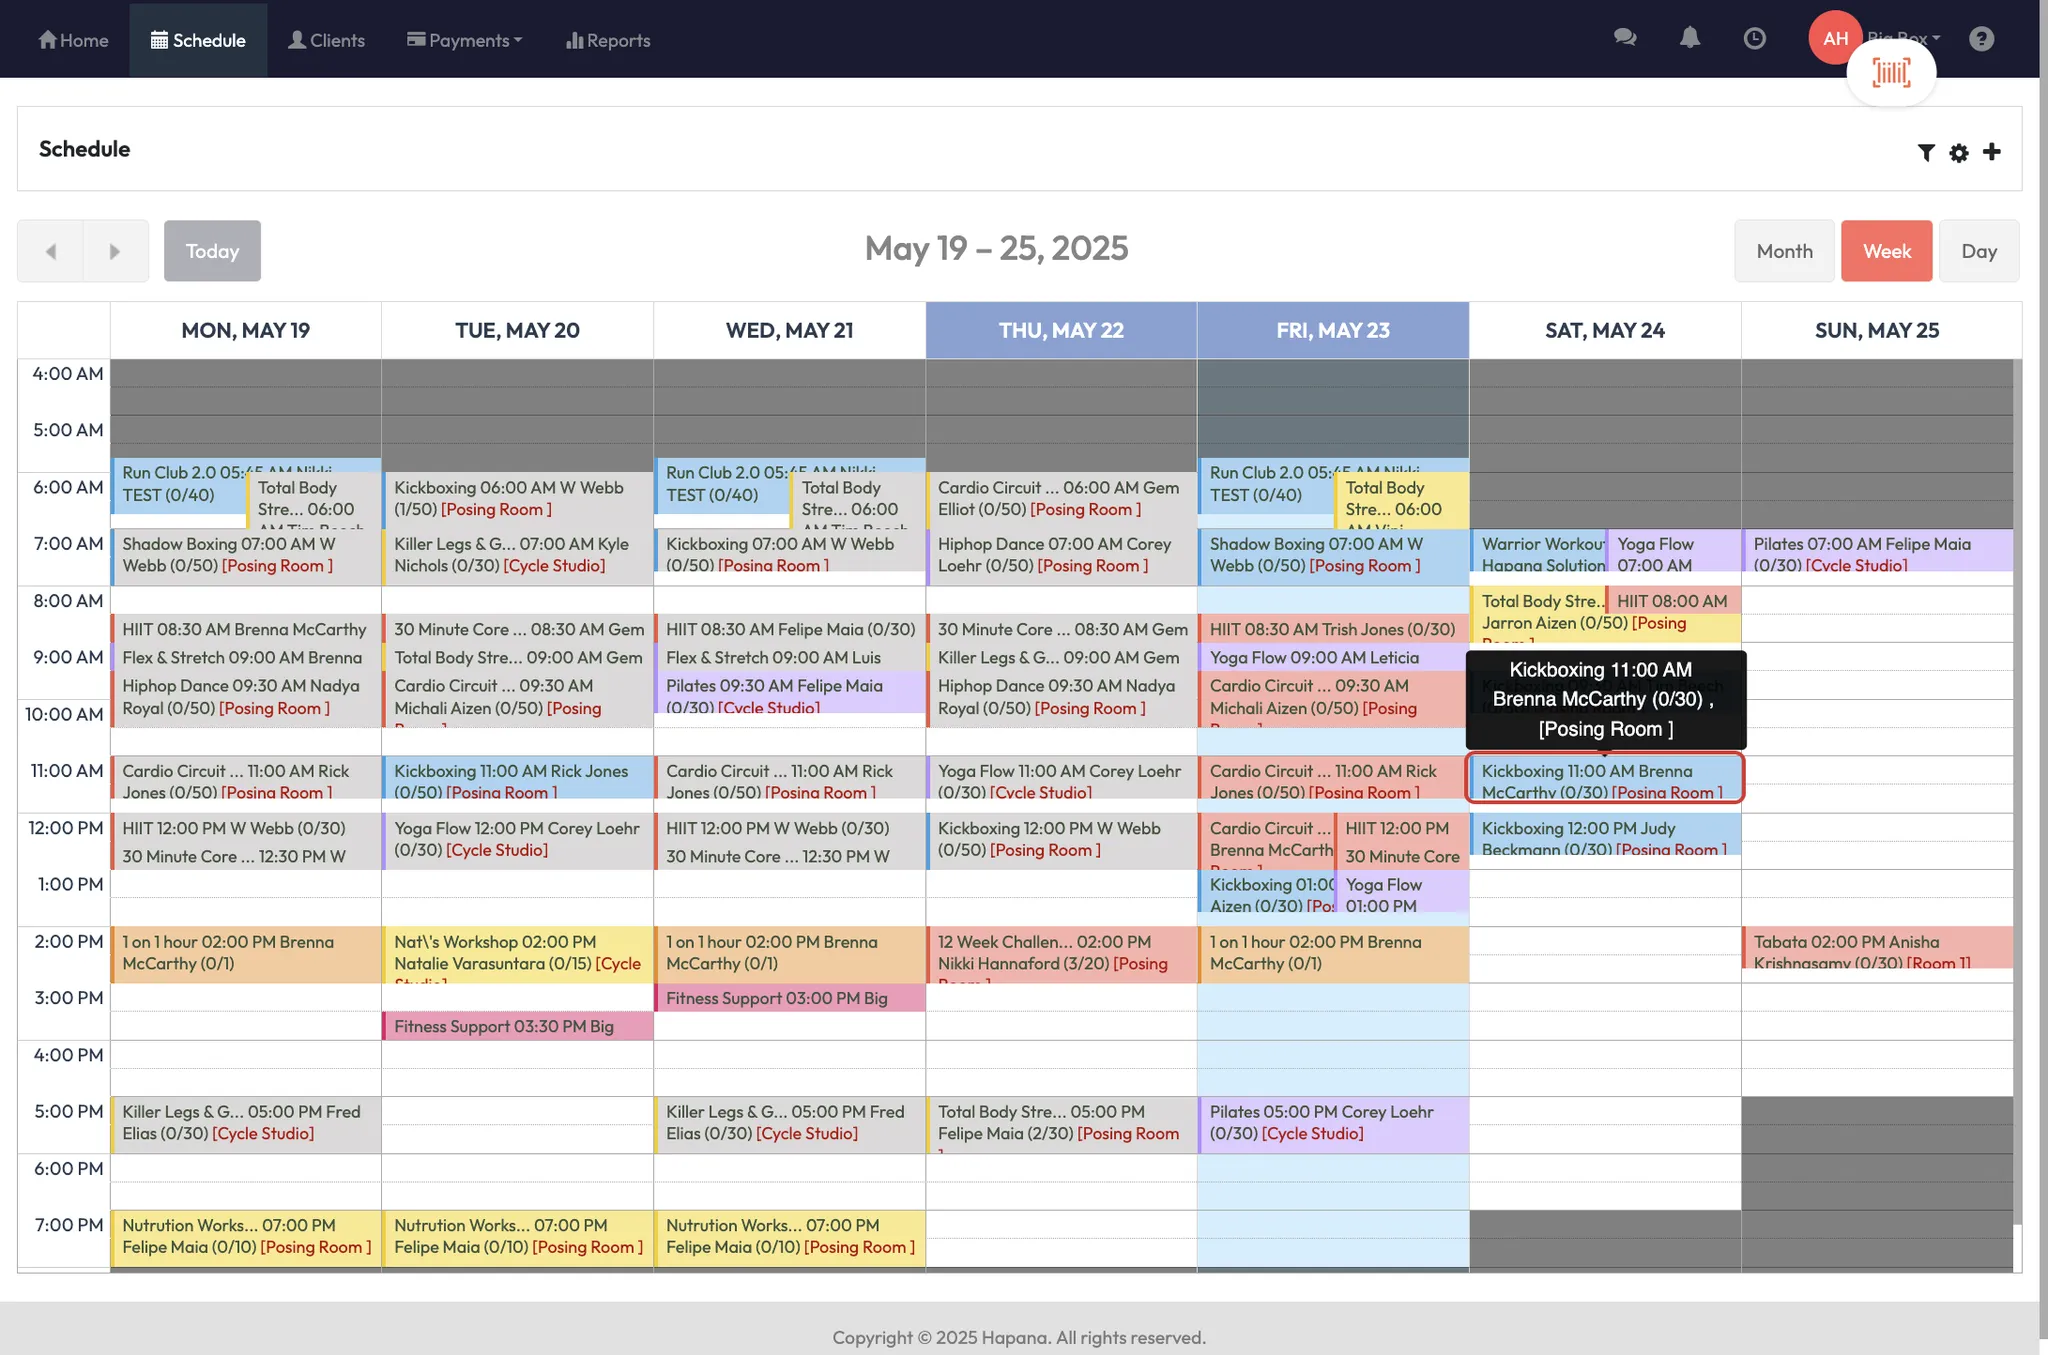The width and height of the screenshot is (2048, 1355).
Task: Open the Reports menu item
Action: pos(608,40)
